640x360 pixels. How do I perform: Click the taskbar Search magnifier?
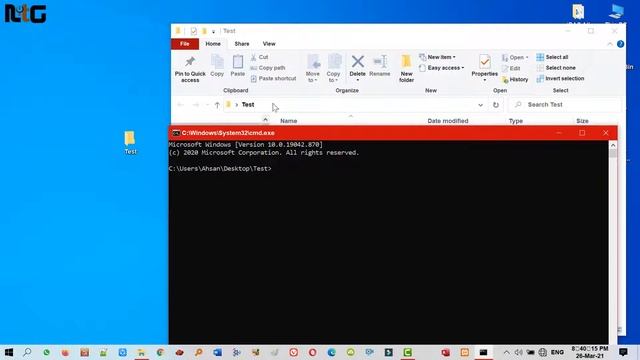pos(27,352)
